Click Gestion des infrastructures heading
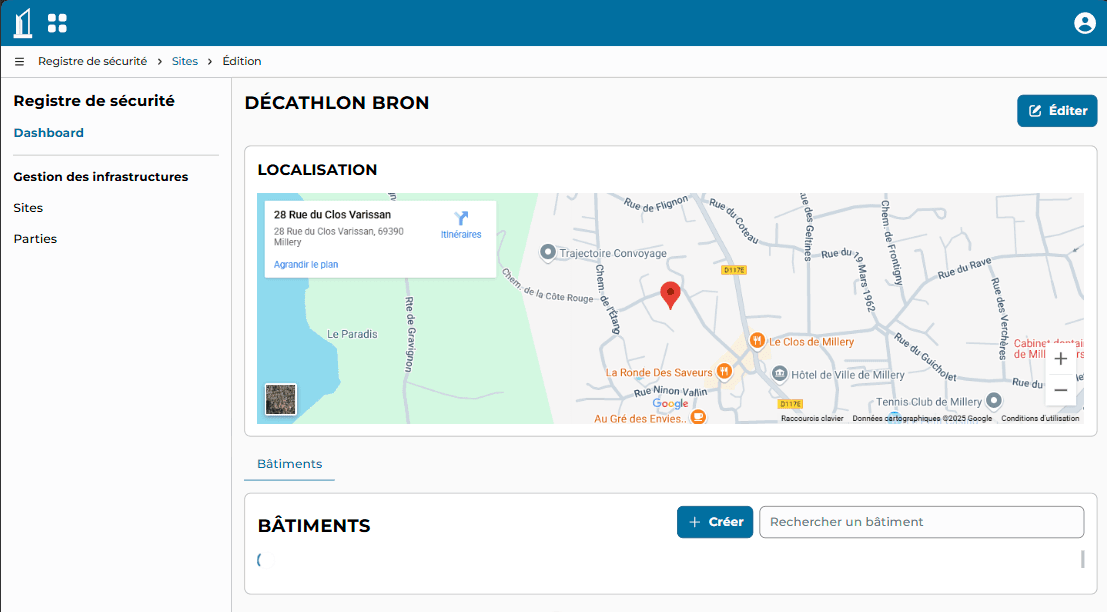The image size is (1107, 612). pyautogui.click(x=101, y=177)
